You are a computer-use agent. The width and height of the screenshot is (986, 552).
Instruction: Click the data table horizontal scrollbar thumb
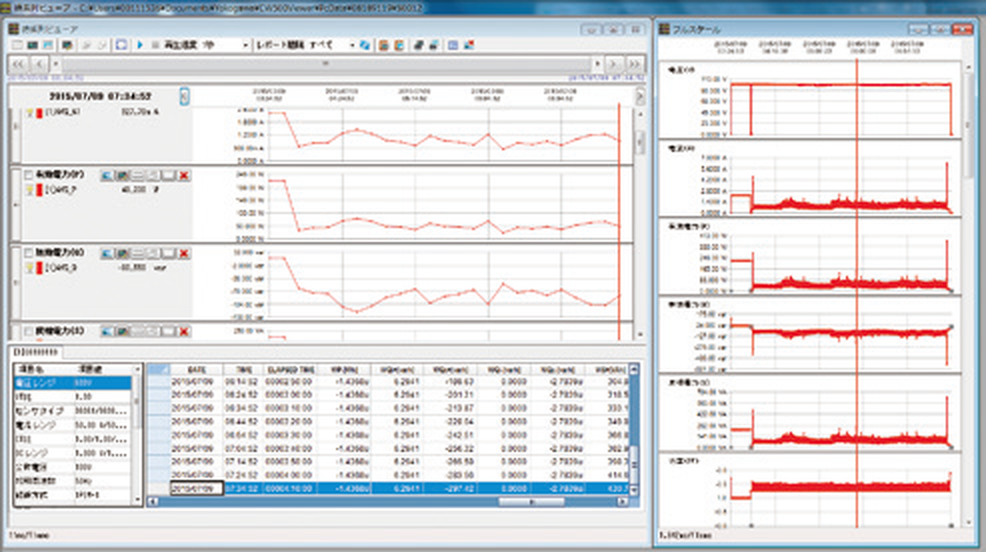(x=531, y=502)
